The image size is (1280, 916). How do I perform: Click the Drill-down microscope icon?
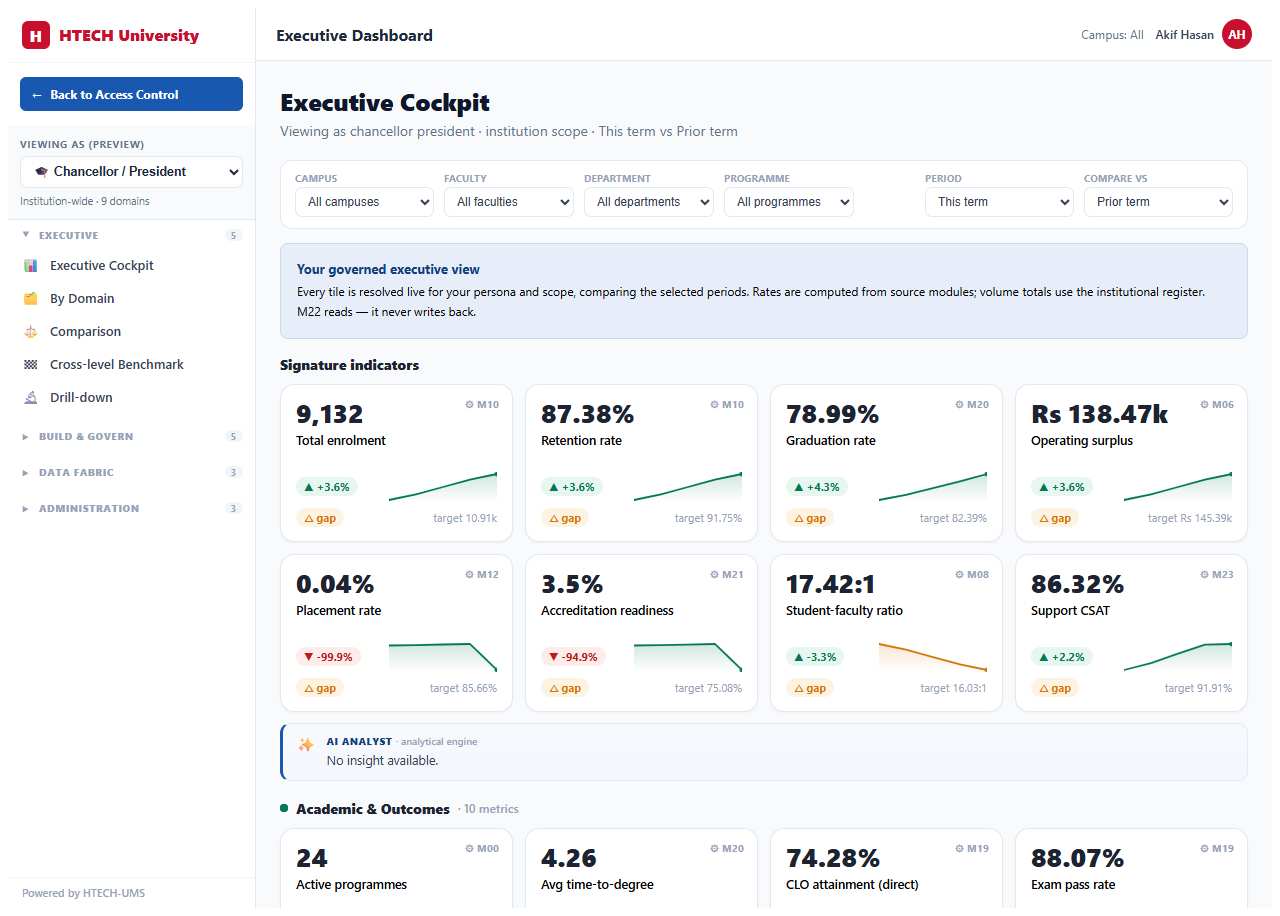[30, 398]
